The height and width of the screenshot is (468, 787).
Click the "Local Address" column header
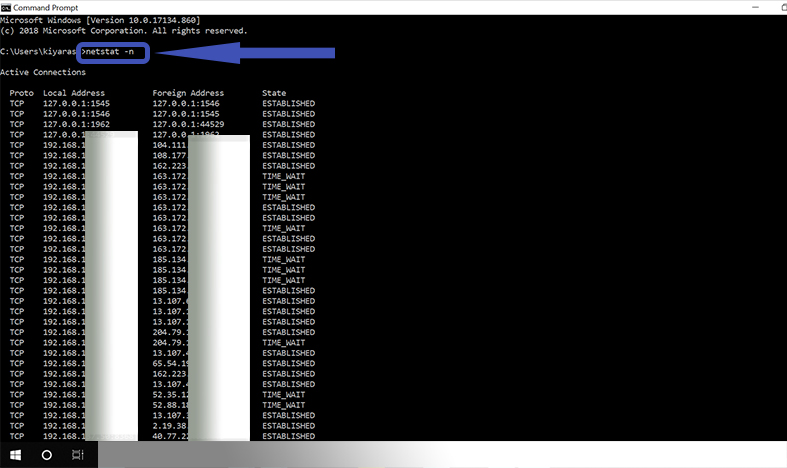(74, 93)
